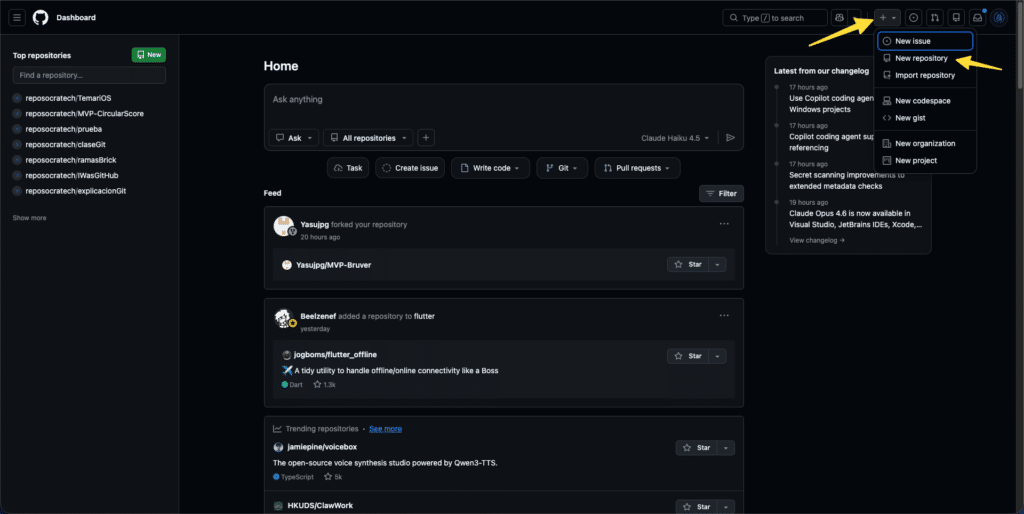Expand star list dropdown for MVP-Bruver
The height and width of the screenshot is (514, 1024).
[717, 265]
